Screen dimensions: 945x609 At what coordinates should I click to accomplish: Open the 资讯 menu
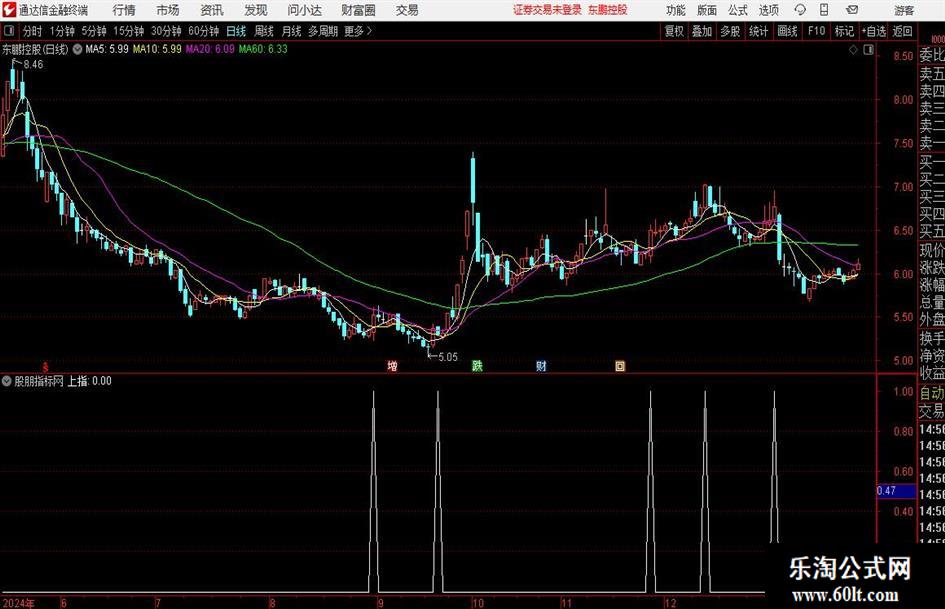point(212,10)
